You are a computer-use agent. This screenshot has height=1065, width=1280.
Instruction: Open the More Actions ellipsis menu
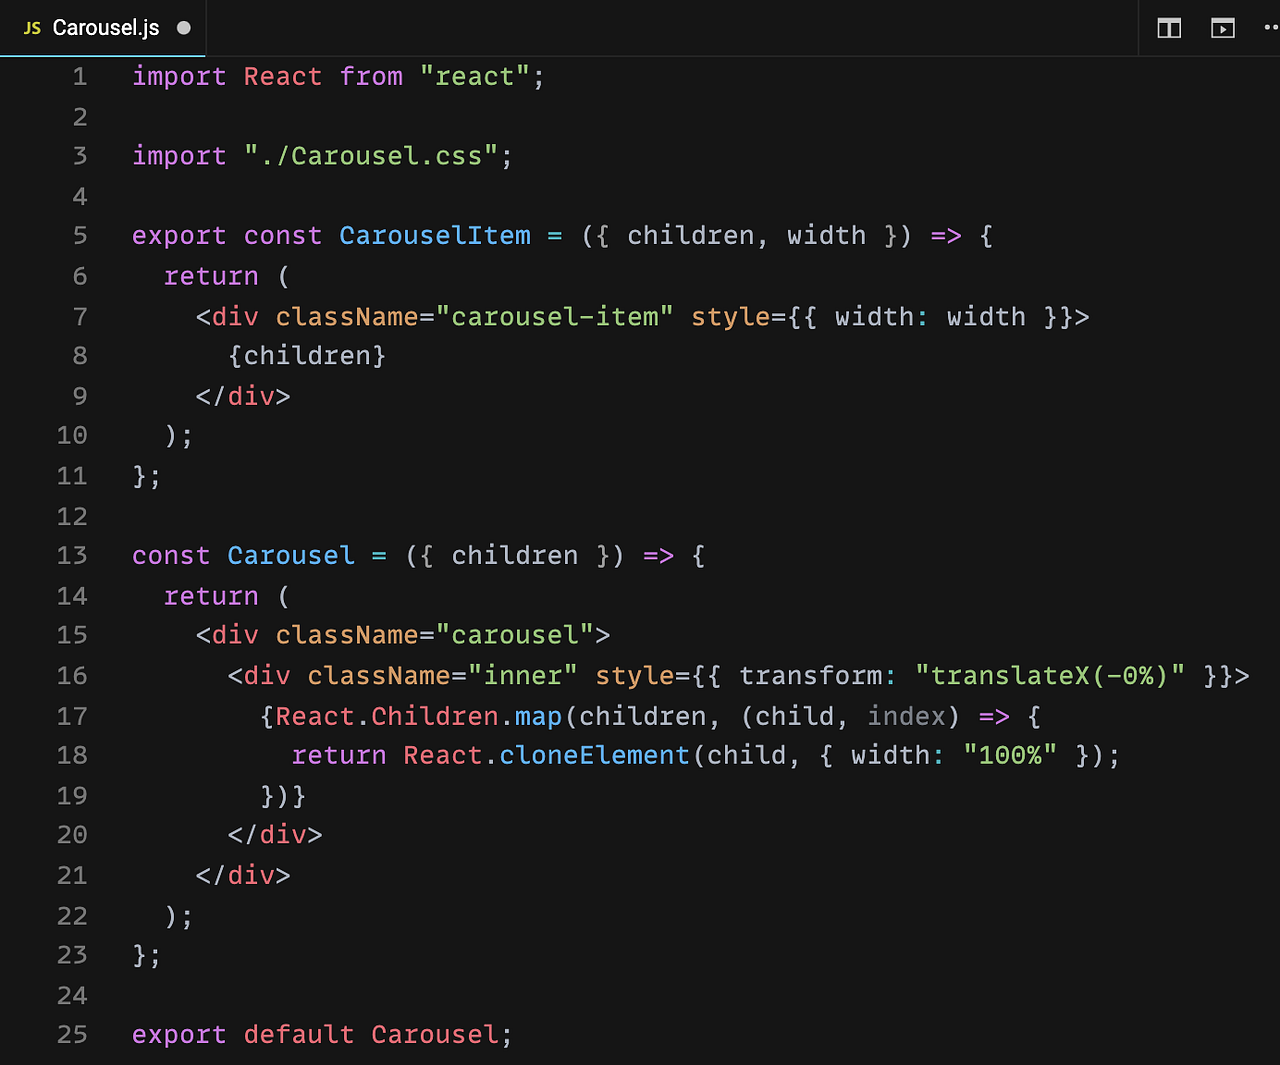[x=1269, y=28]
